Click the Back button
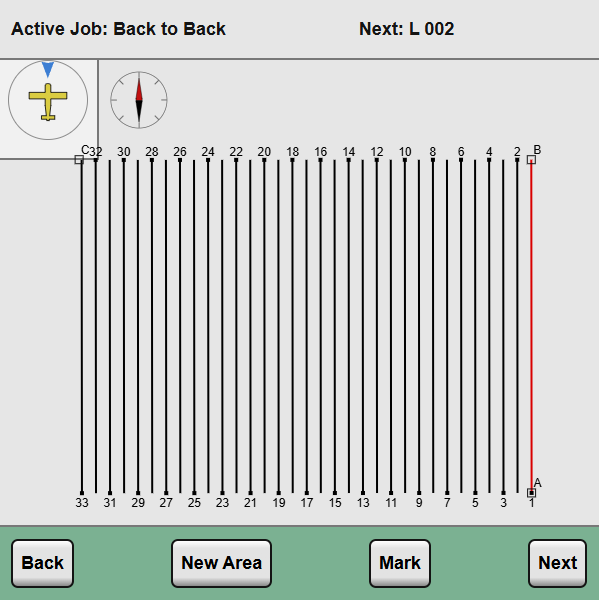This screenshot has width=599, height=601. click(42, 563)
